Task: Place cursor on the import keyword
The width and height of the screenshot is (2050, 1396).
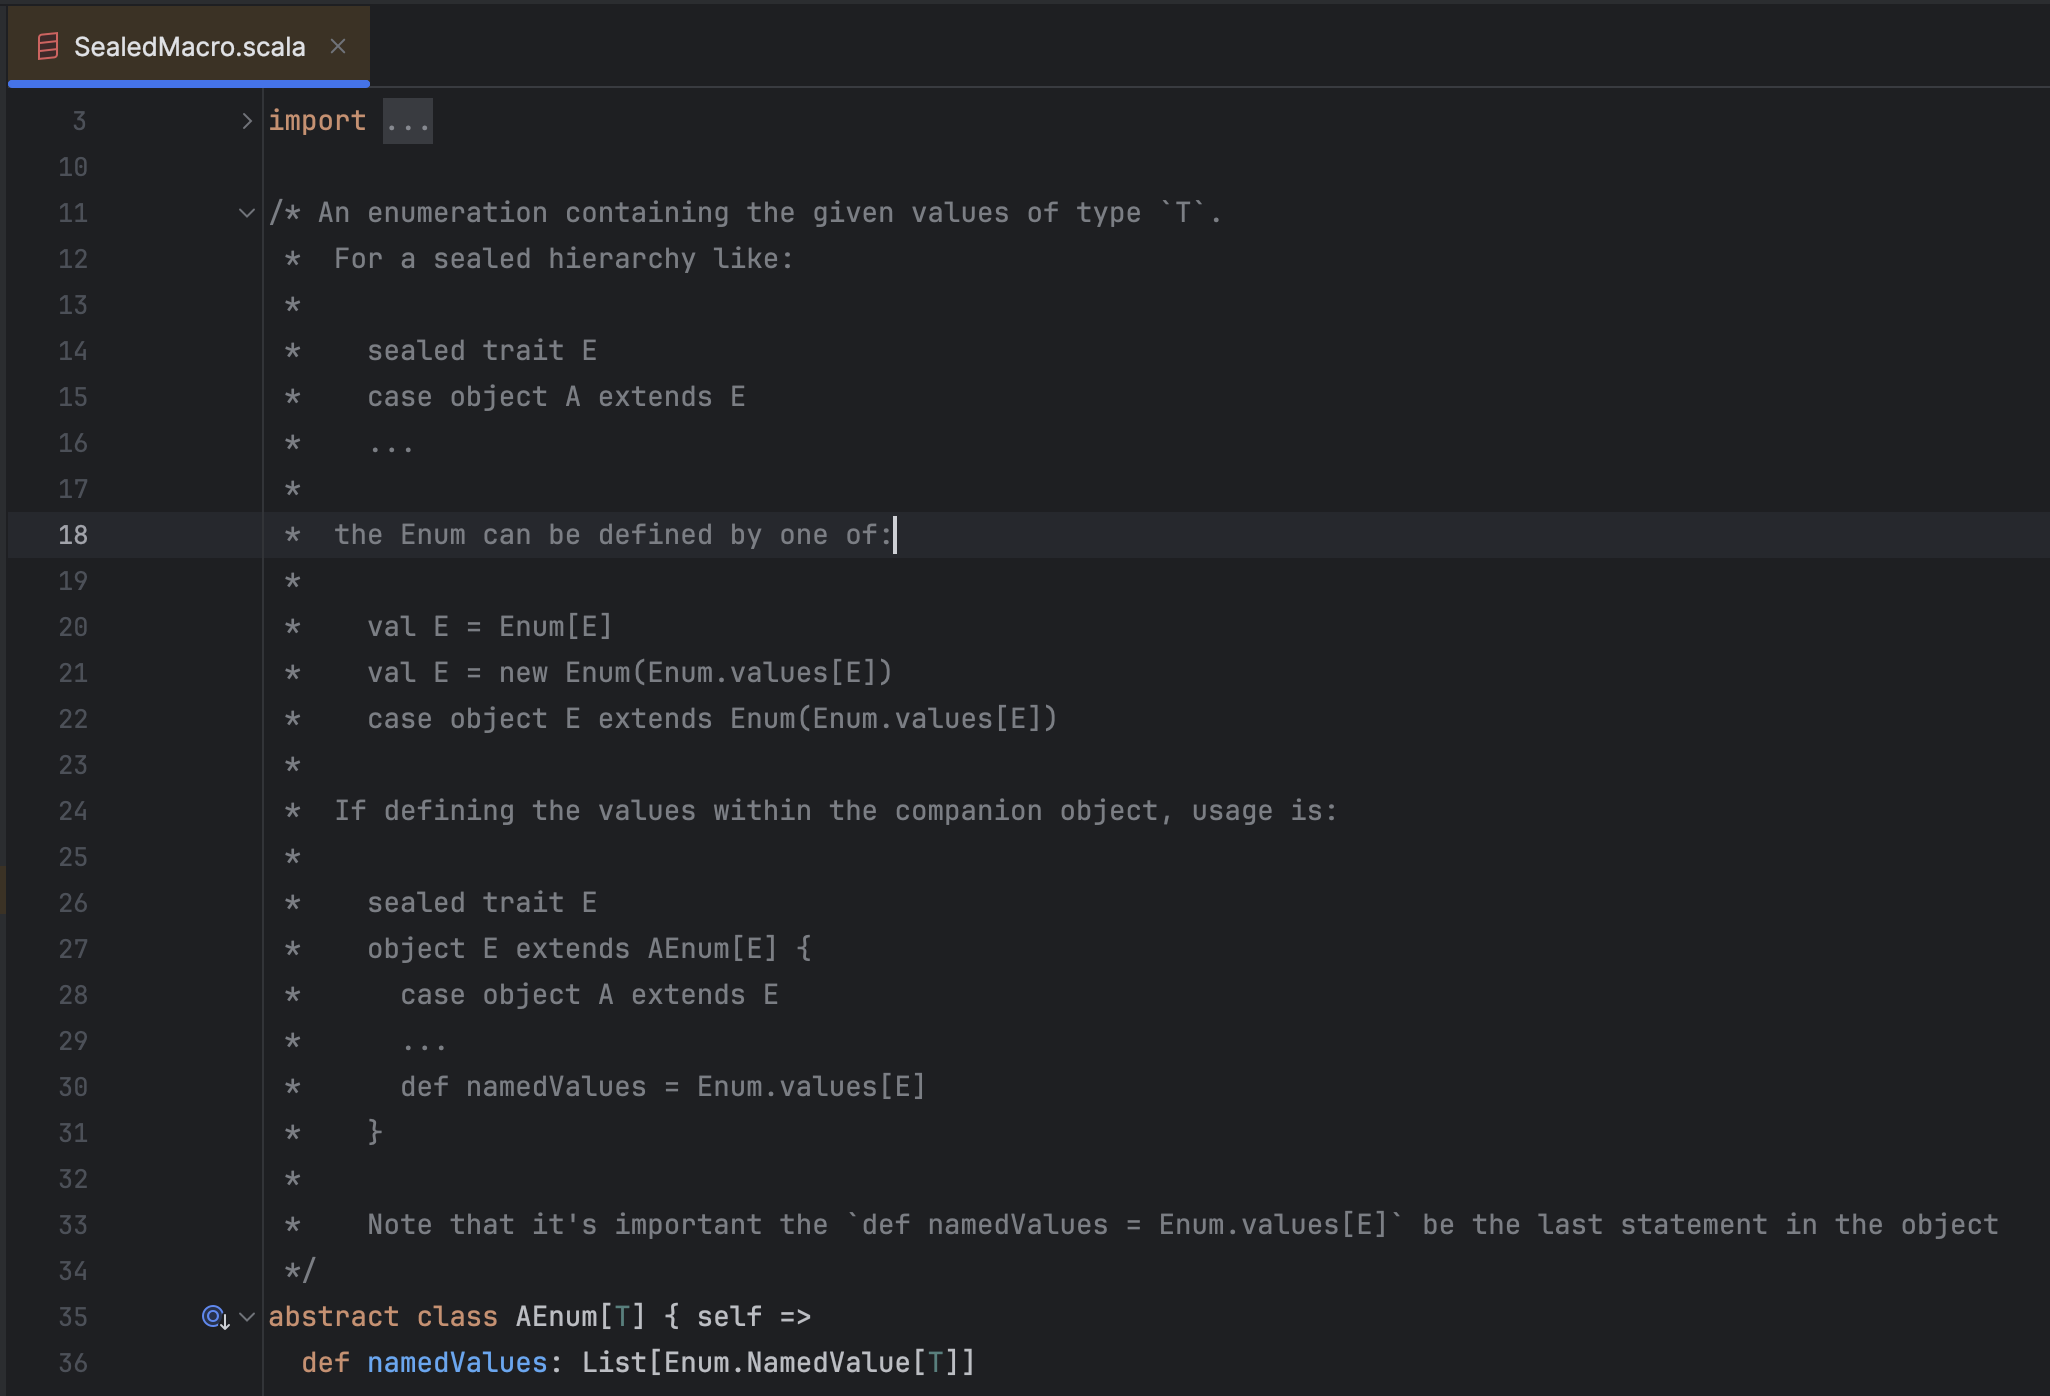Action: pyautogui.click(x=317, y=121)
